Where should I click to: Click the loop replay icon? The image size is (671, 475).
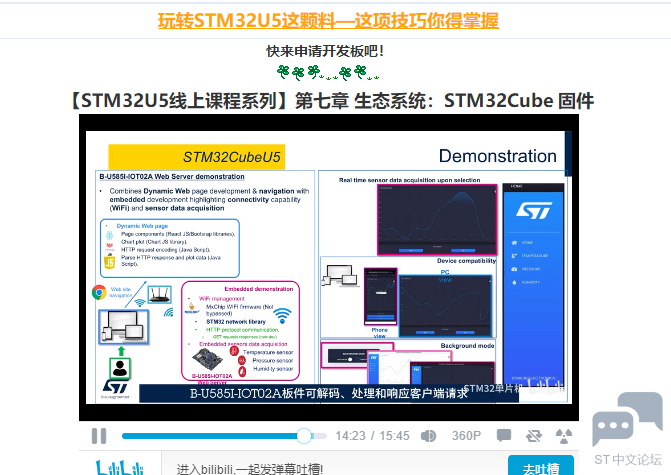click(534, 436)
